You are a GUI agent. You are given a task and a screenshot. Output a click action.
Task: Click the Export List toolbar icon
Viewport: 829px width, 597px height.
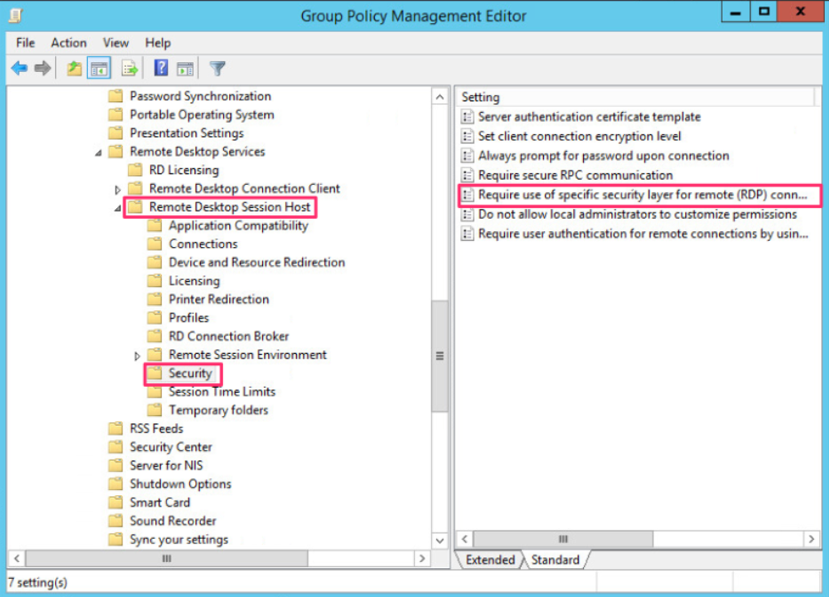(x=130, y=68)
